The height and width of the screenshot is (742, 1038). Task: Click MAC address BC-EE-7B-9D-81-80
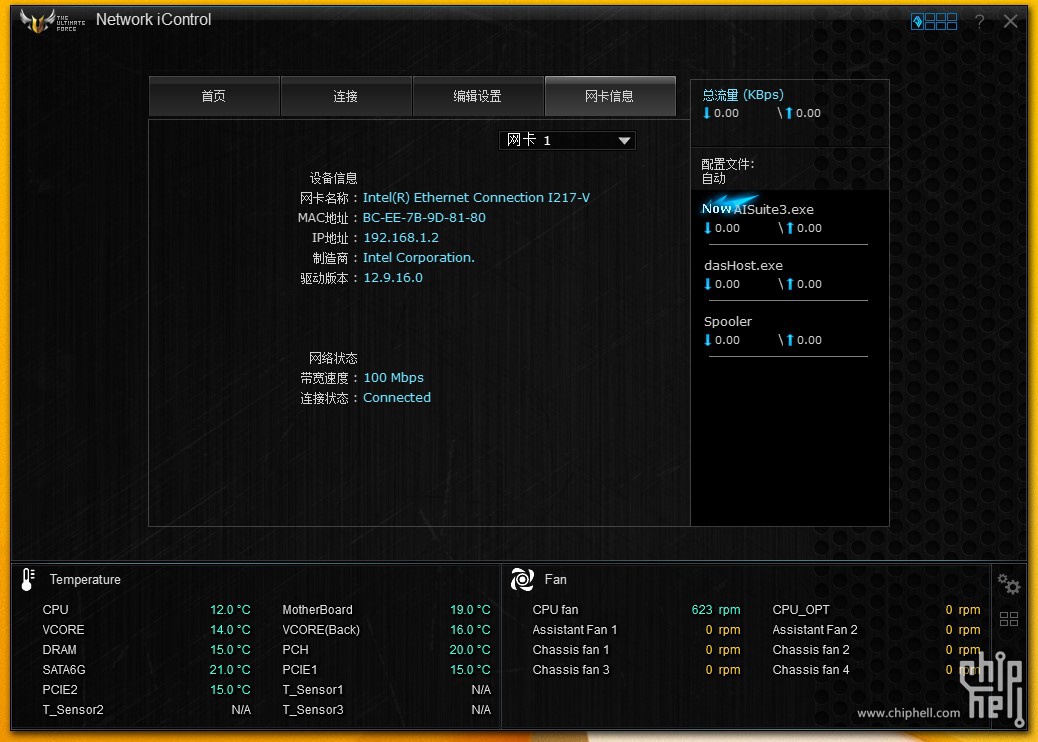[x=424, y=218]
